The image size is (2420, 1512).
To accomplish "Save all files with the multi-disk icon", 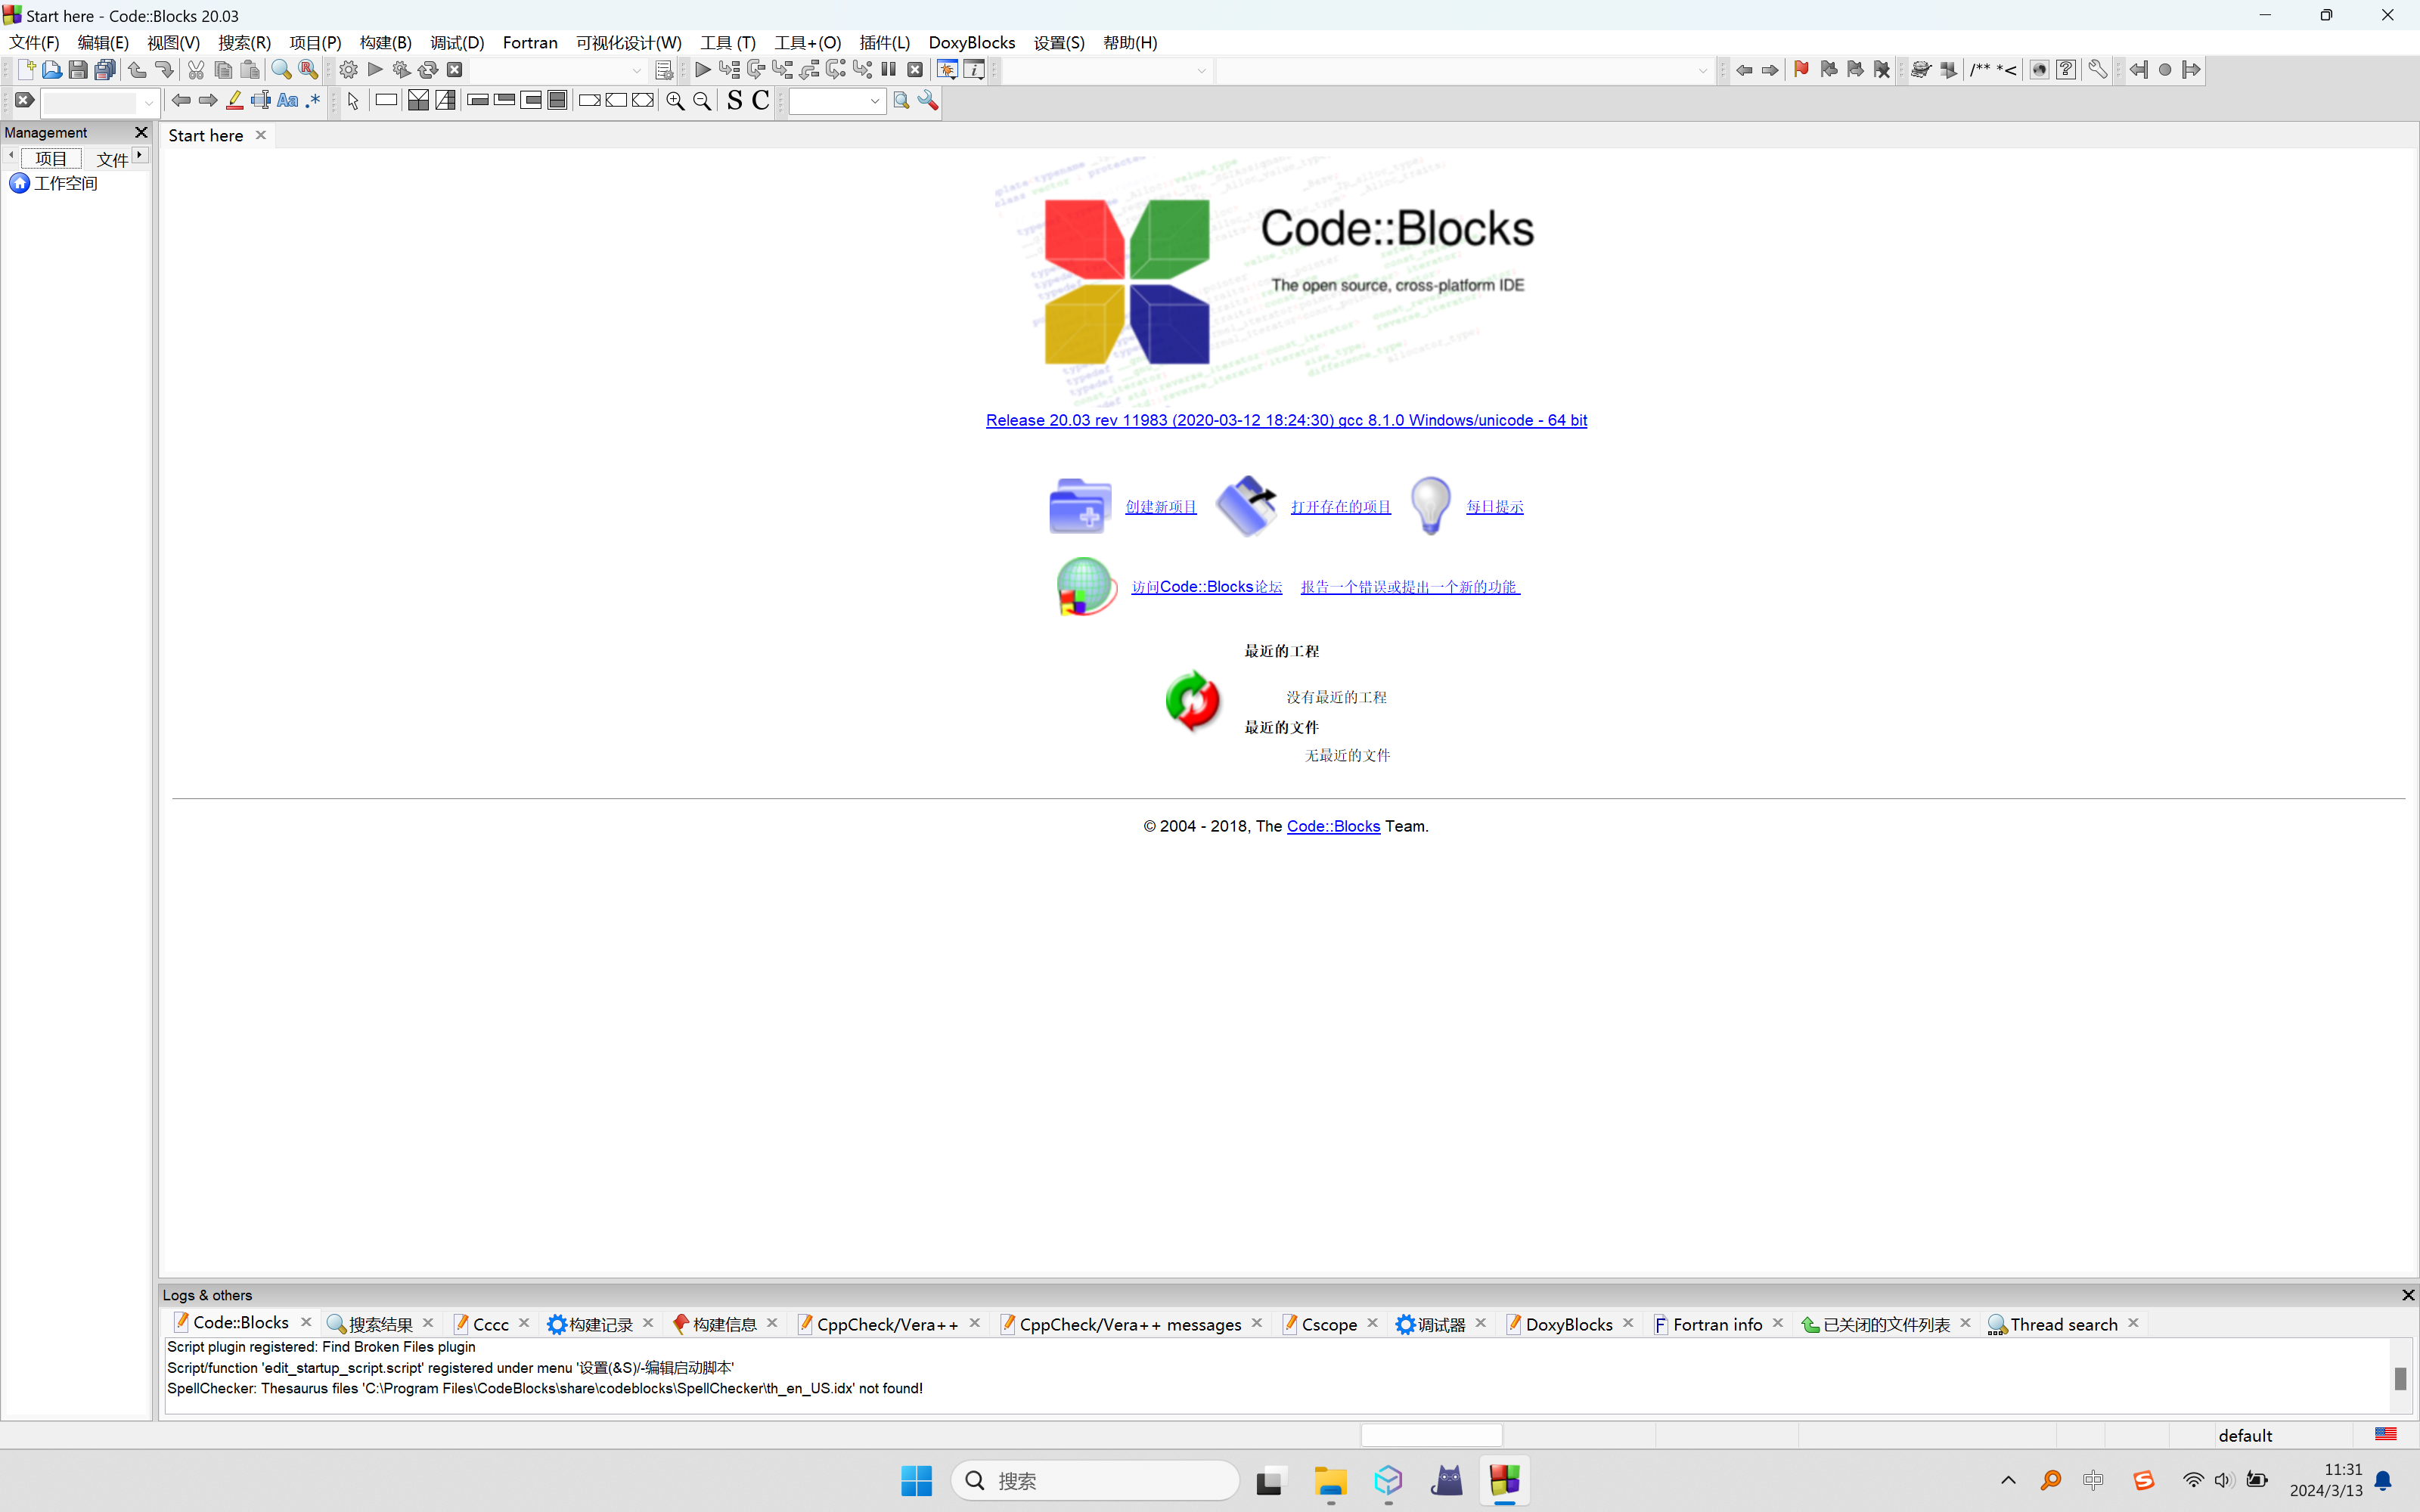I will coord(104,69).
